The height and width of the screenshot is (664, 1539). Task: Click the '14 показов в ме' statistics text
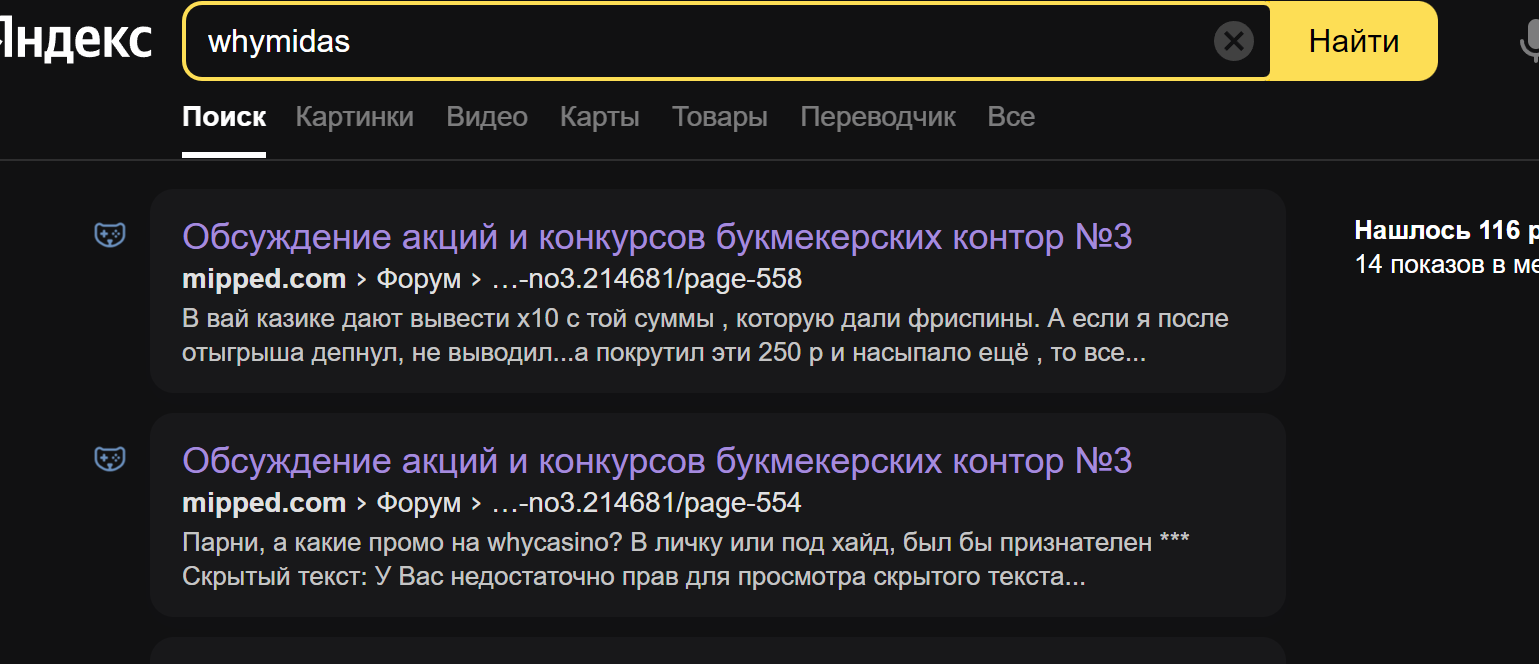1446,265
